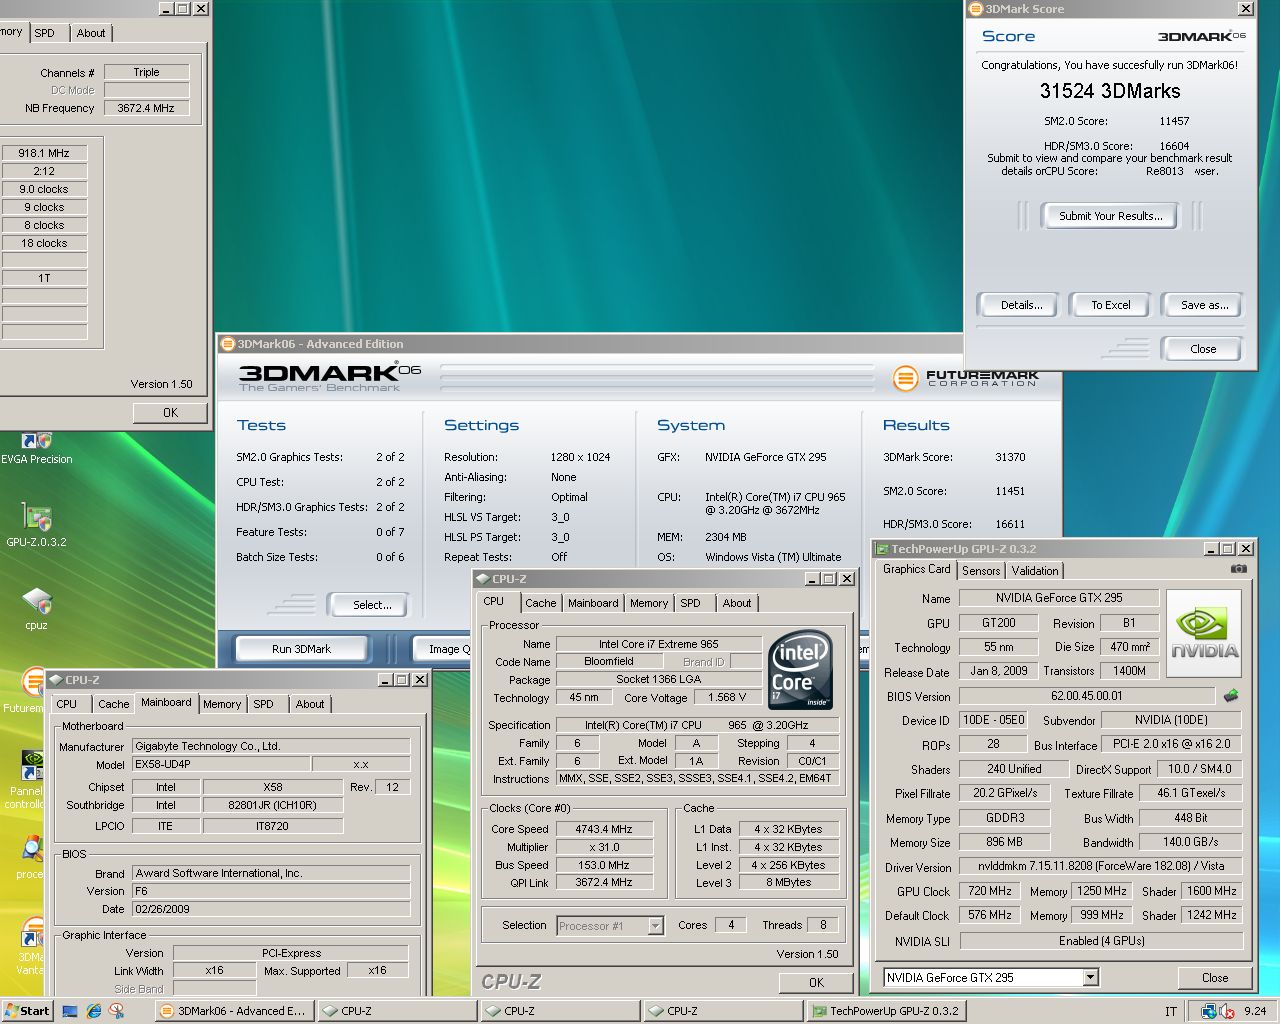Image resolution: width=1280 pixels, height=1024 pixels.
Task: Click OK in the top-left CPU-Z window
Action: tap(170, 412)
